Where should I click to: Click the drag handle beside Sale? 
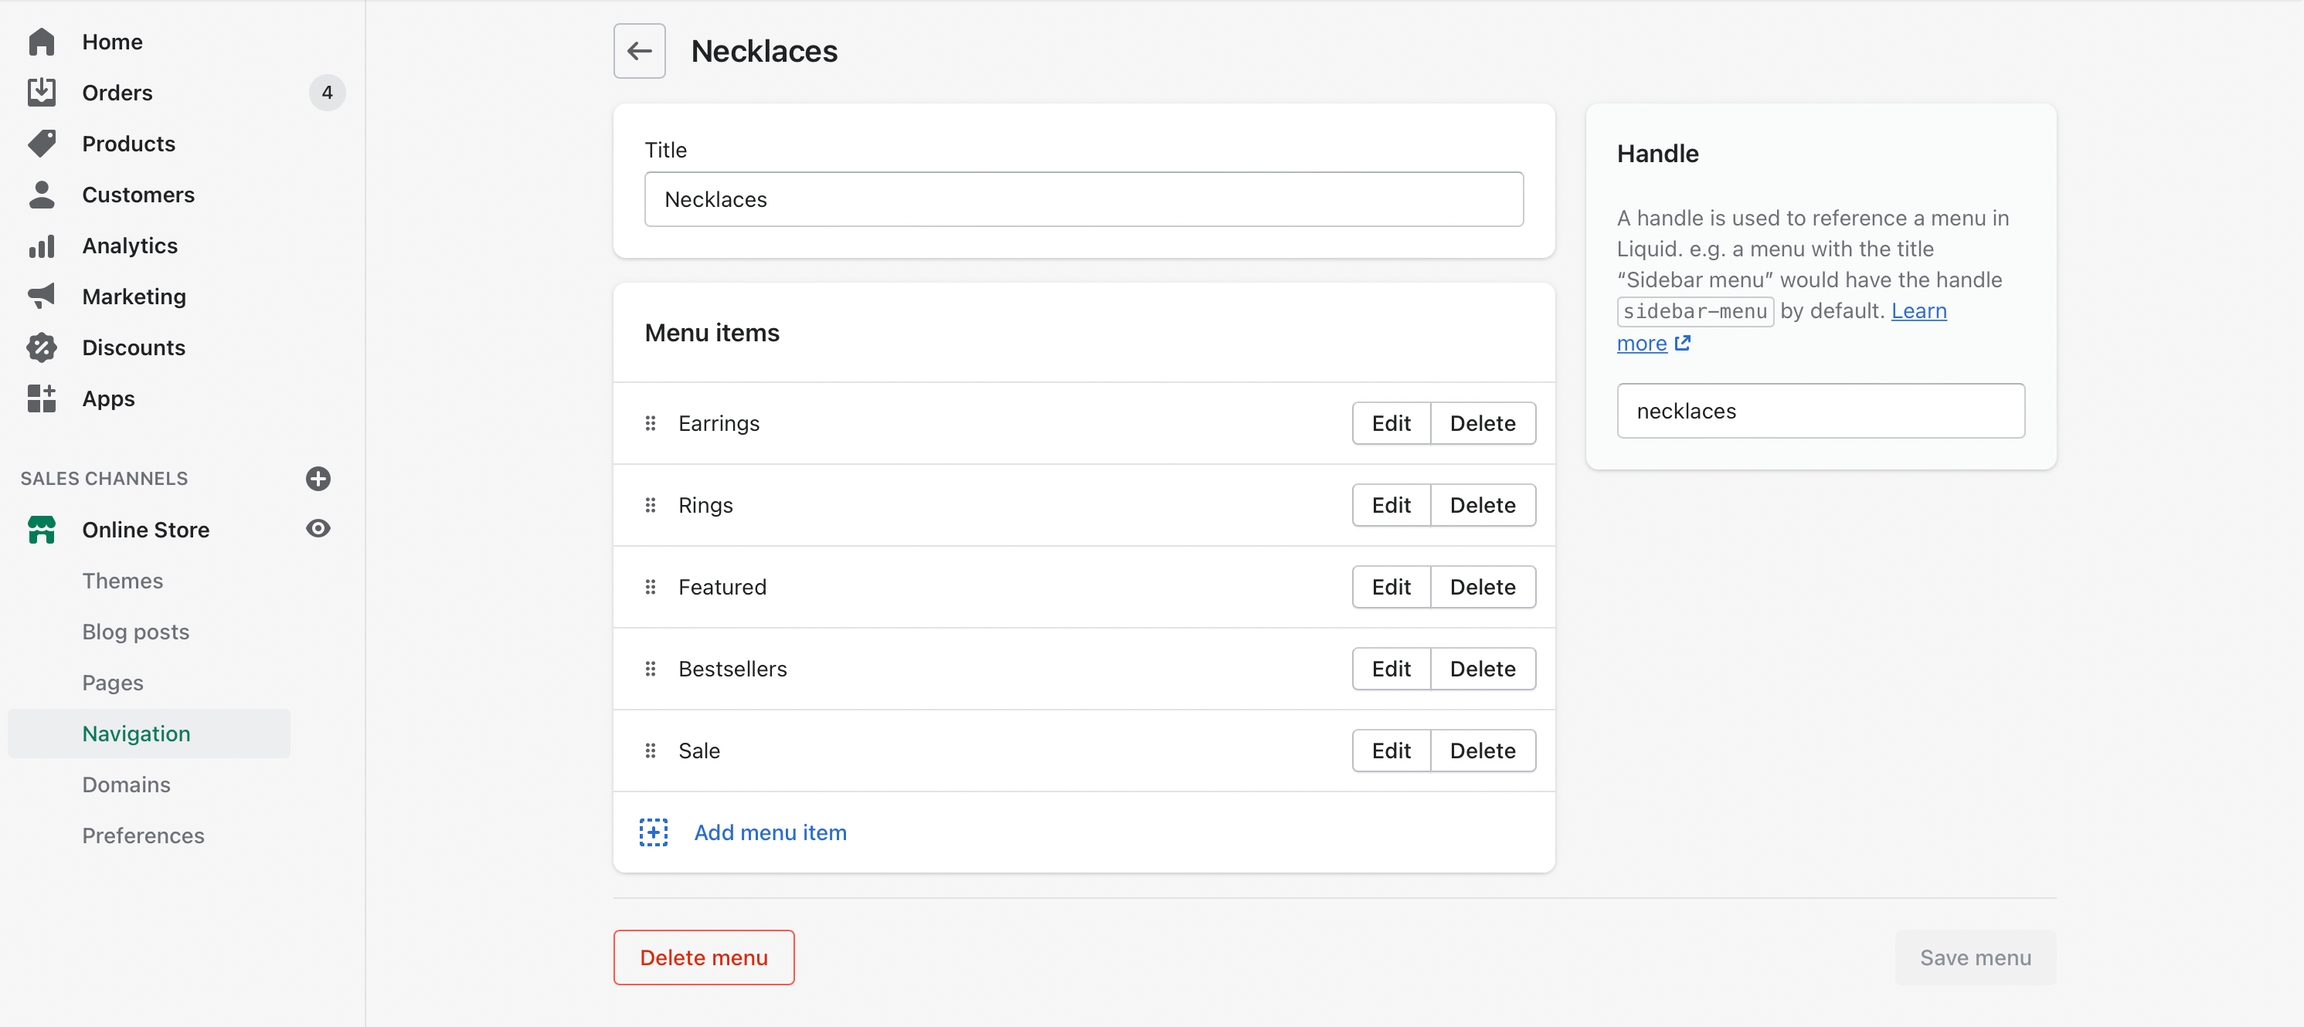(x=651, y=751)
